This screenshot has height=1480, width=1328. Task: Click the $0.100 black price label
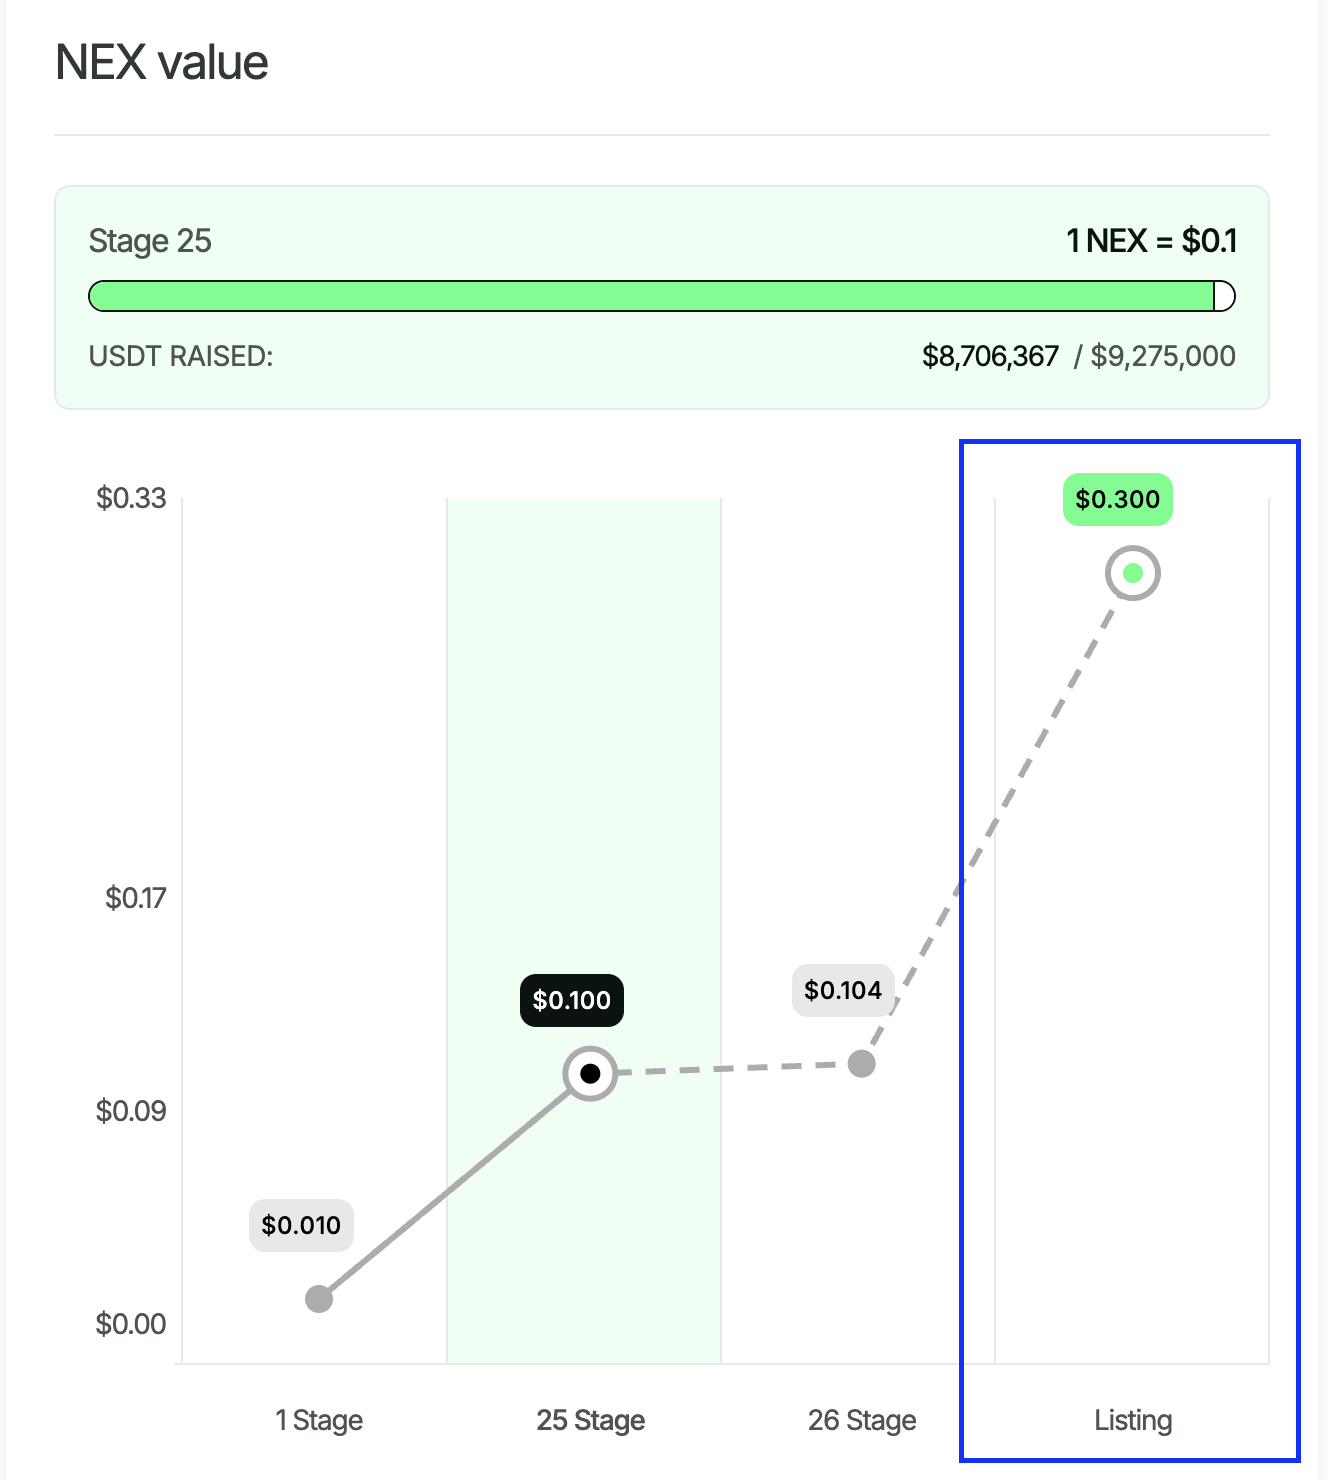coord(571,1000)
